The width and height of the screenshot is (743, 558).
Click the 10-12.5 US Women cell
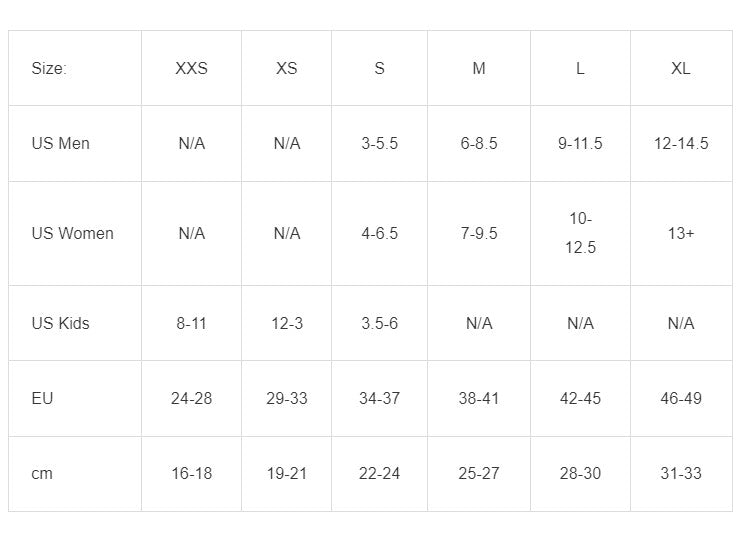pyautogui.click(x=580, y=233)
